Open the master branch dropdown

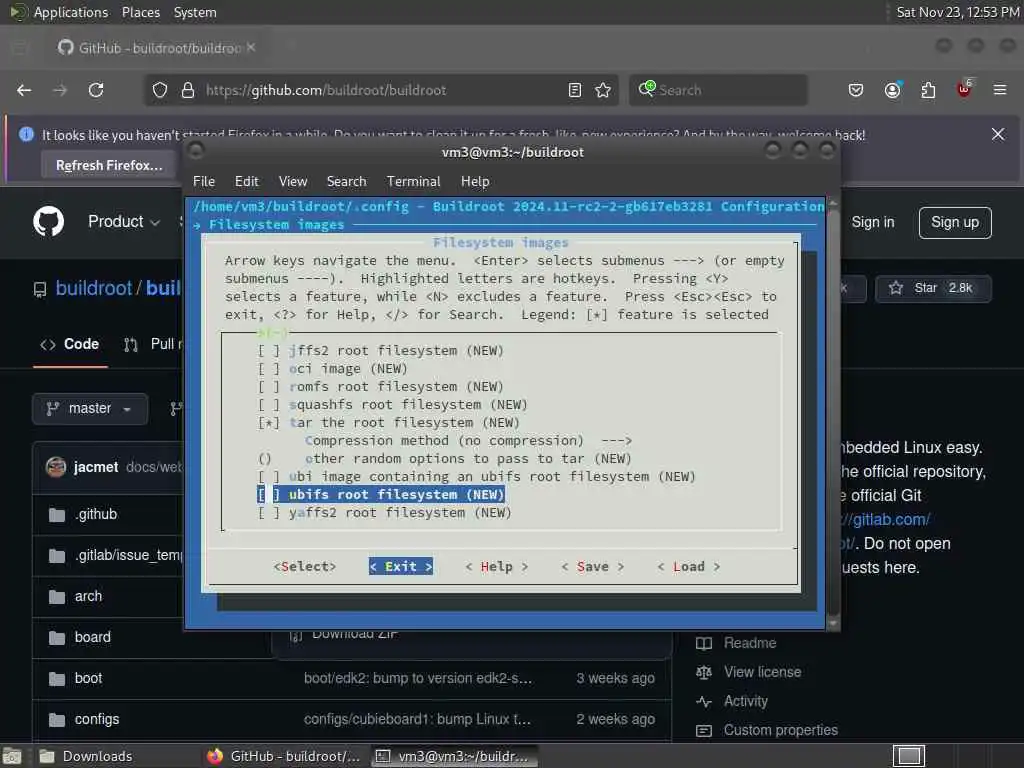[89, 409]
